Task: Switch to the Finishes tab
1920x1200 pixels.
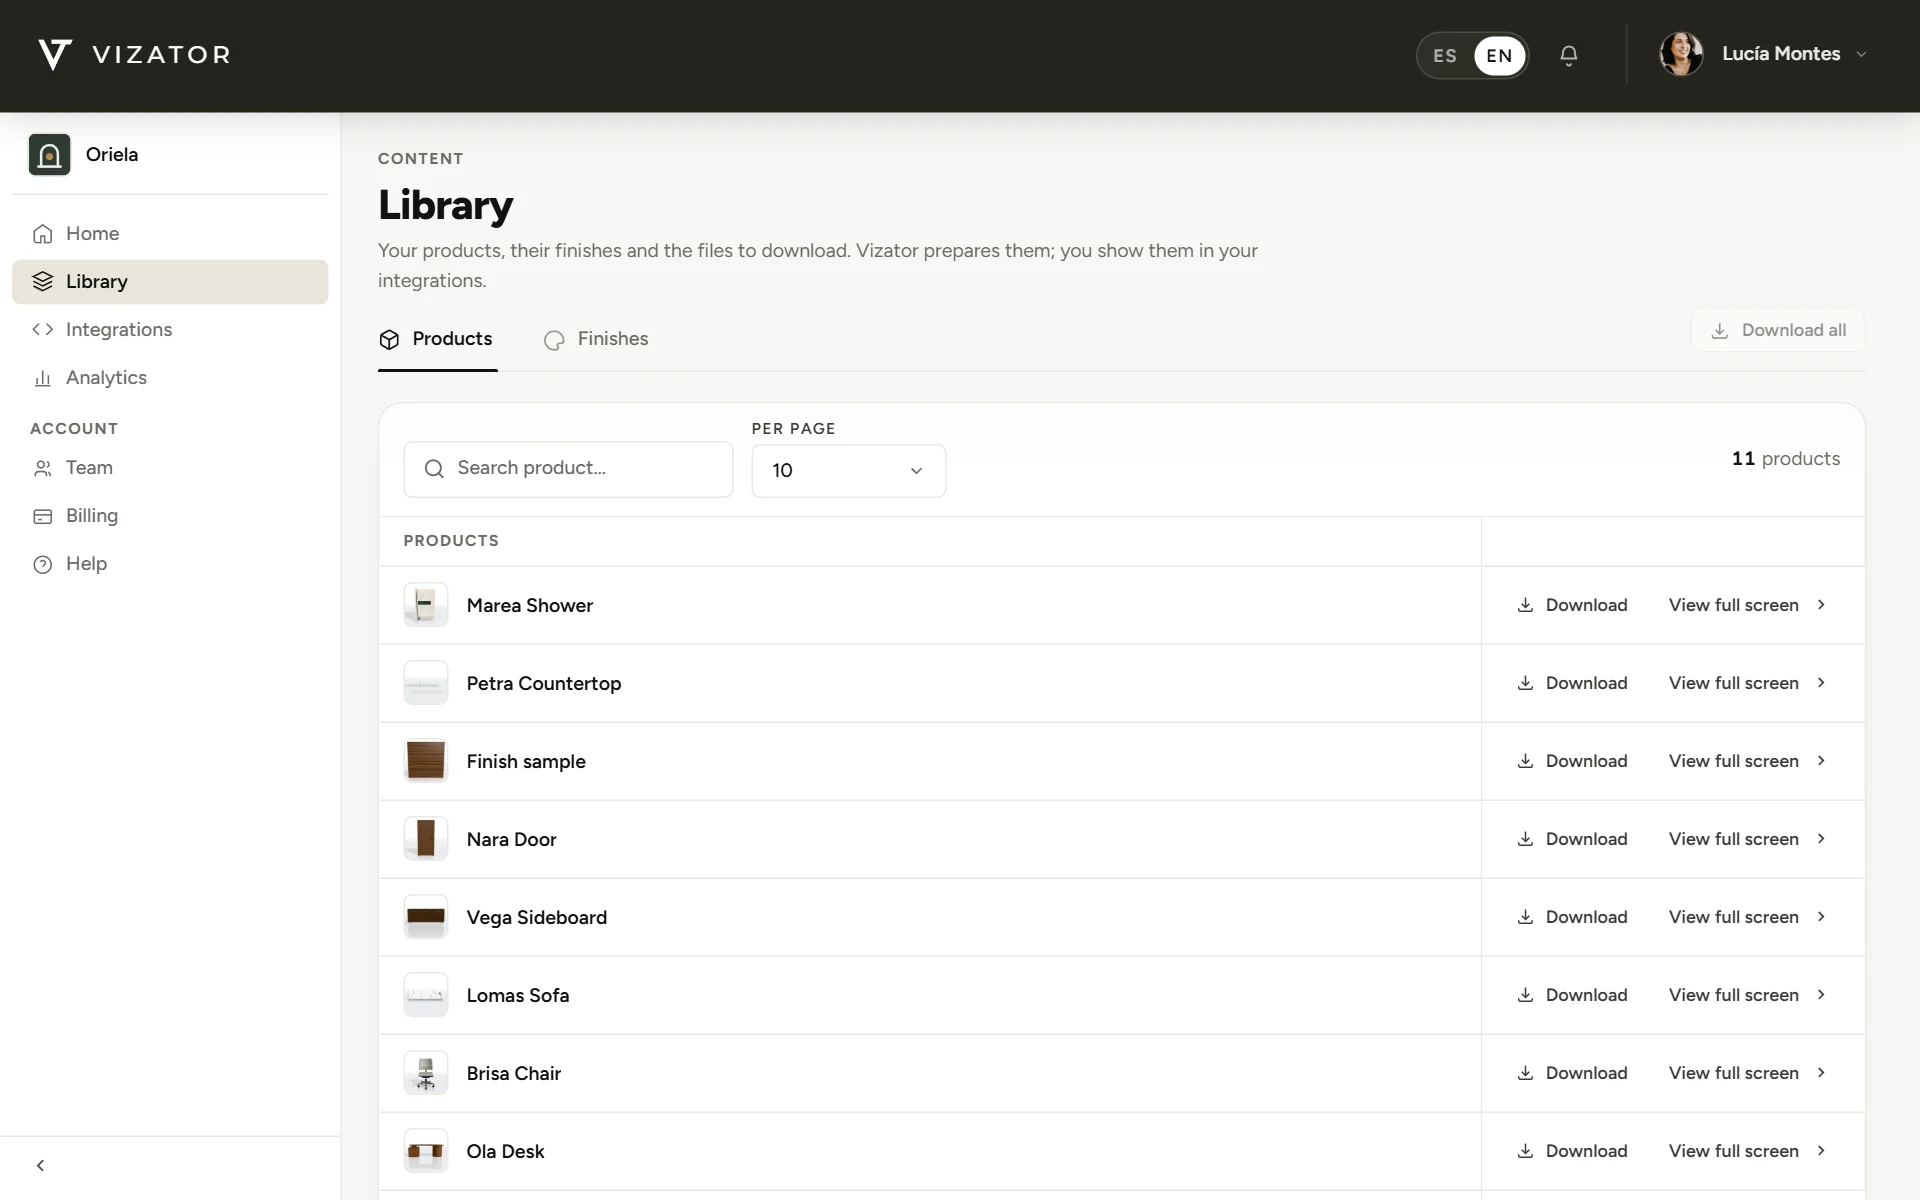Action: coord(596,339)
